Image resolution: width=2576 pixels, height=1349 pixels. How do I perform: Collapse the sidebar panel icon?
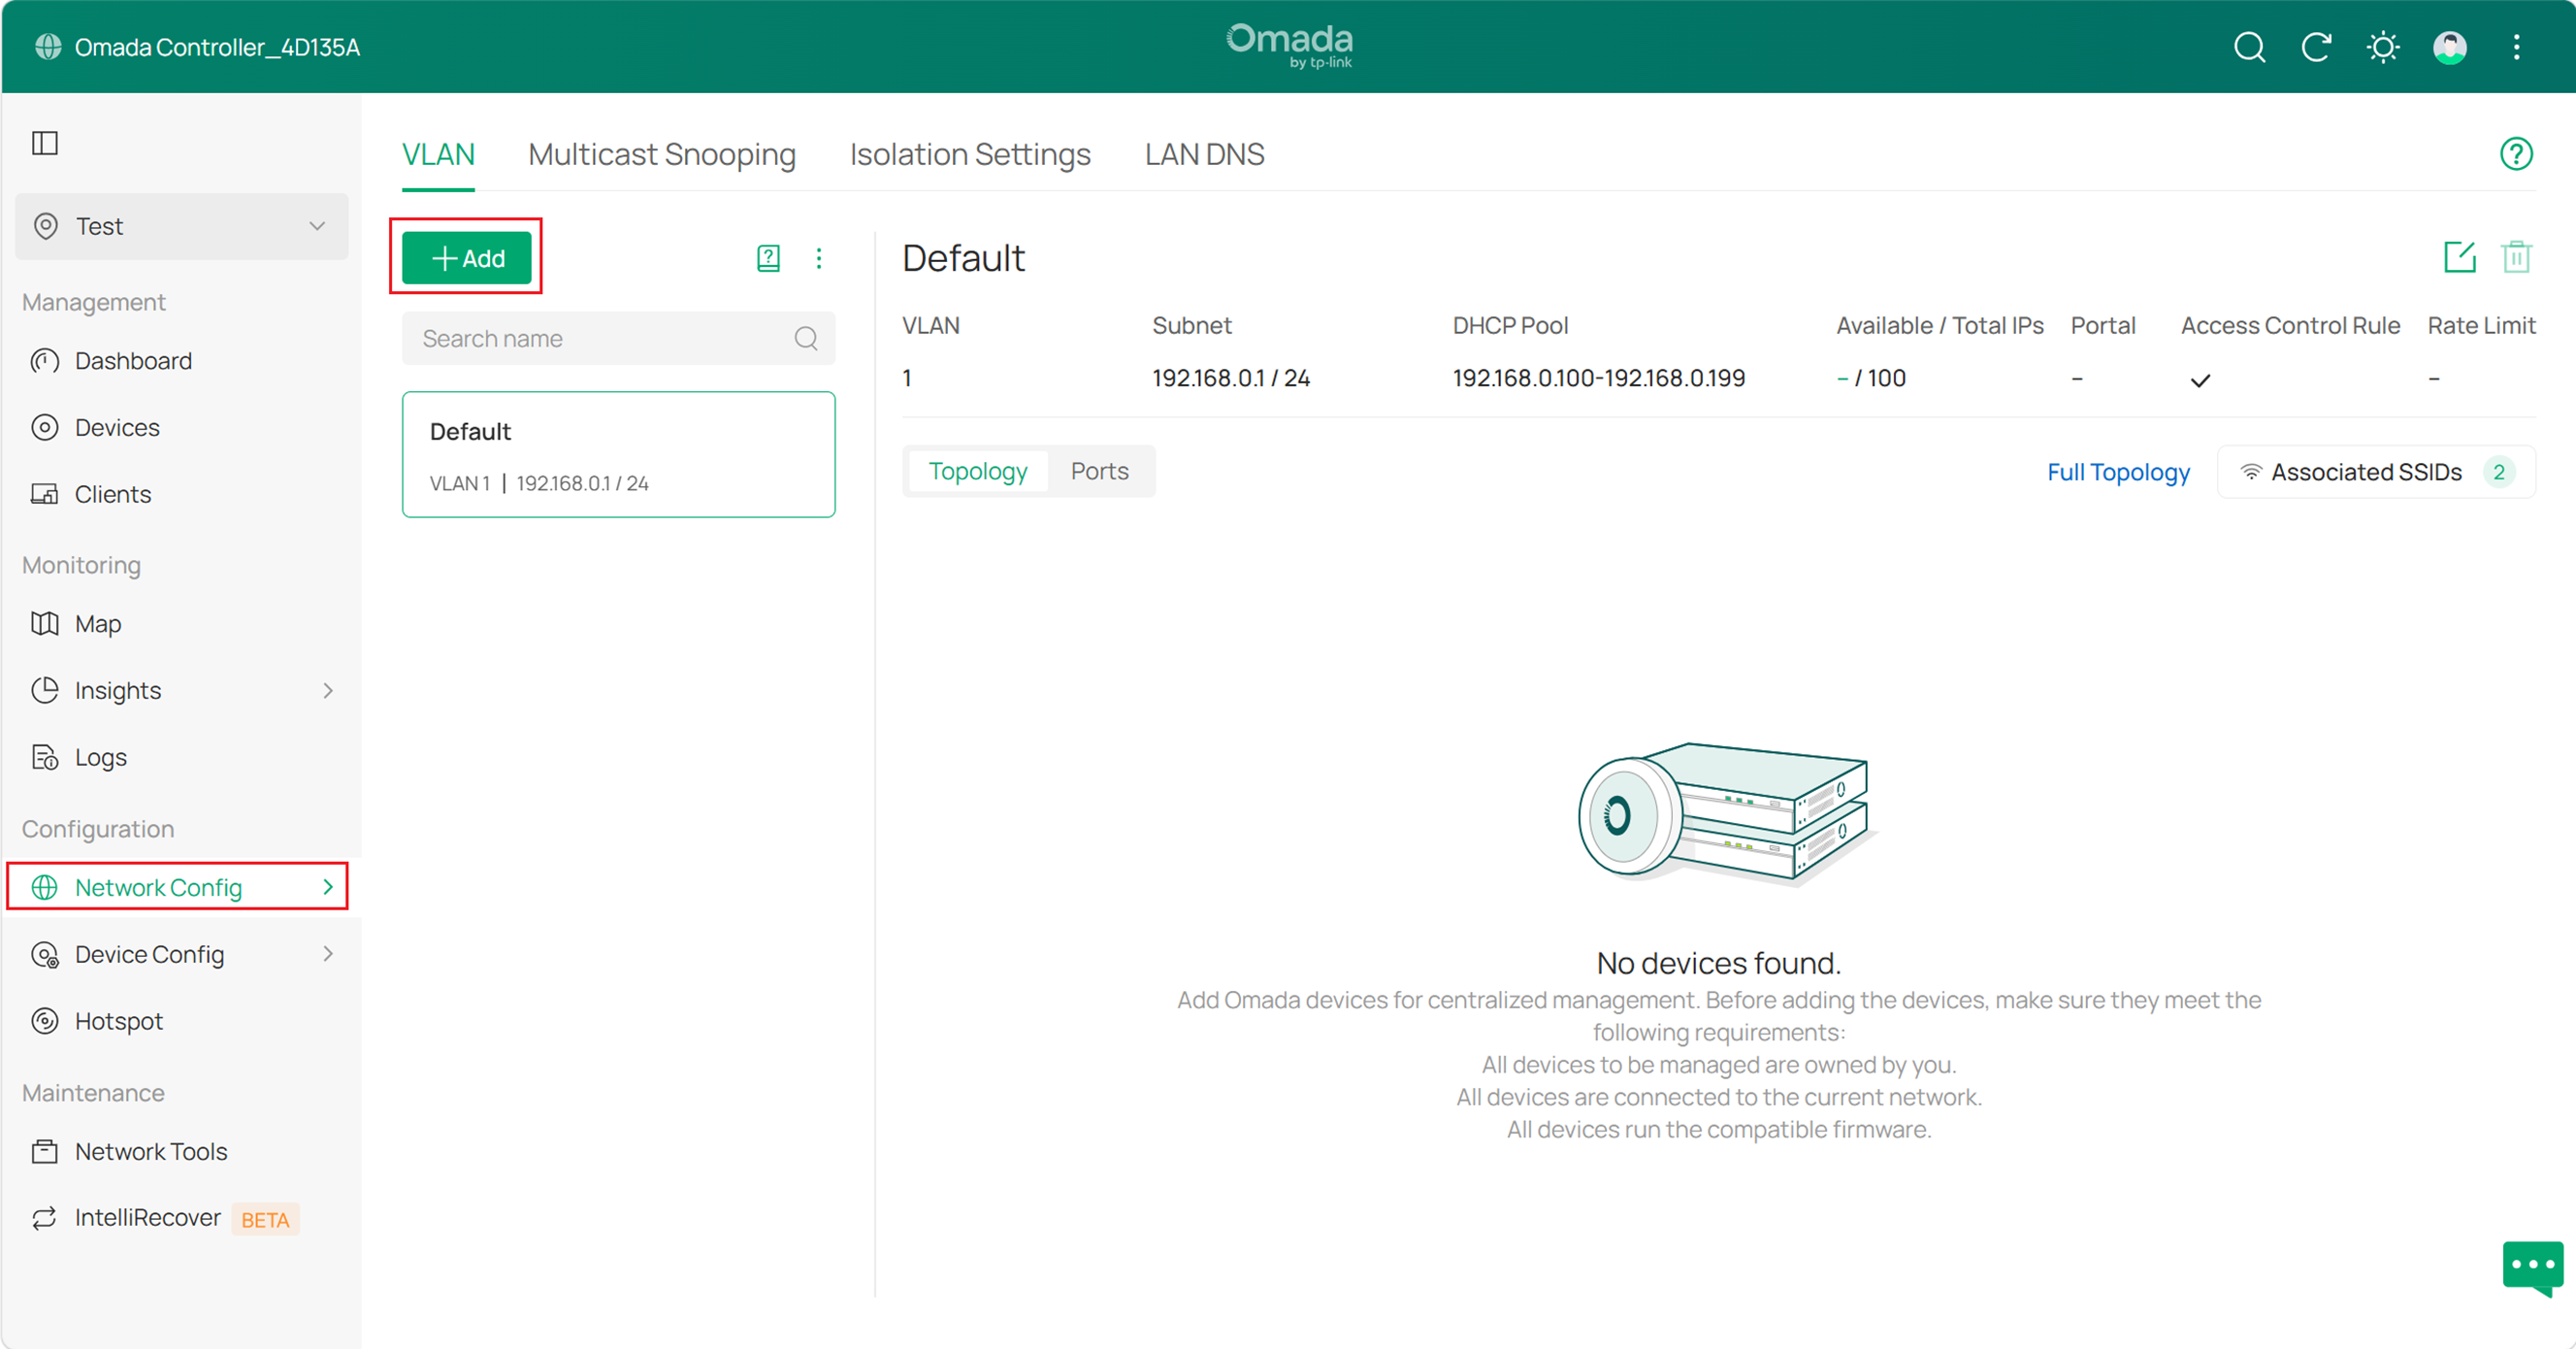[45, 143]
